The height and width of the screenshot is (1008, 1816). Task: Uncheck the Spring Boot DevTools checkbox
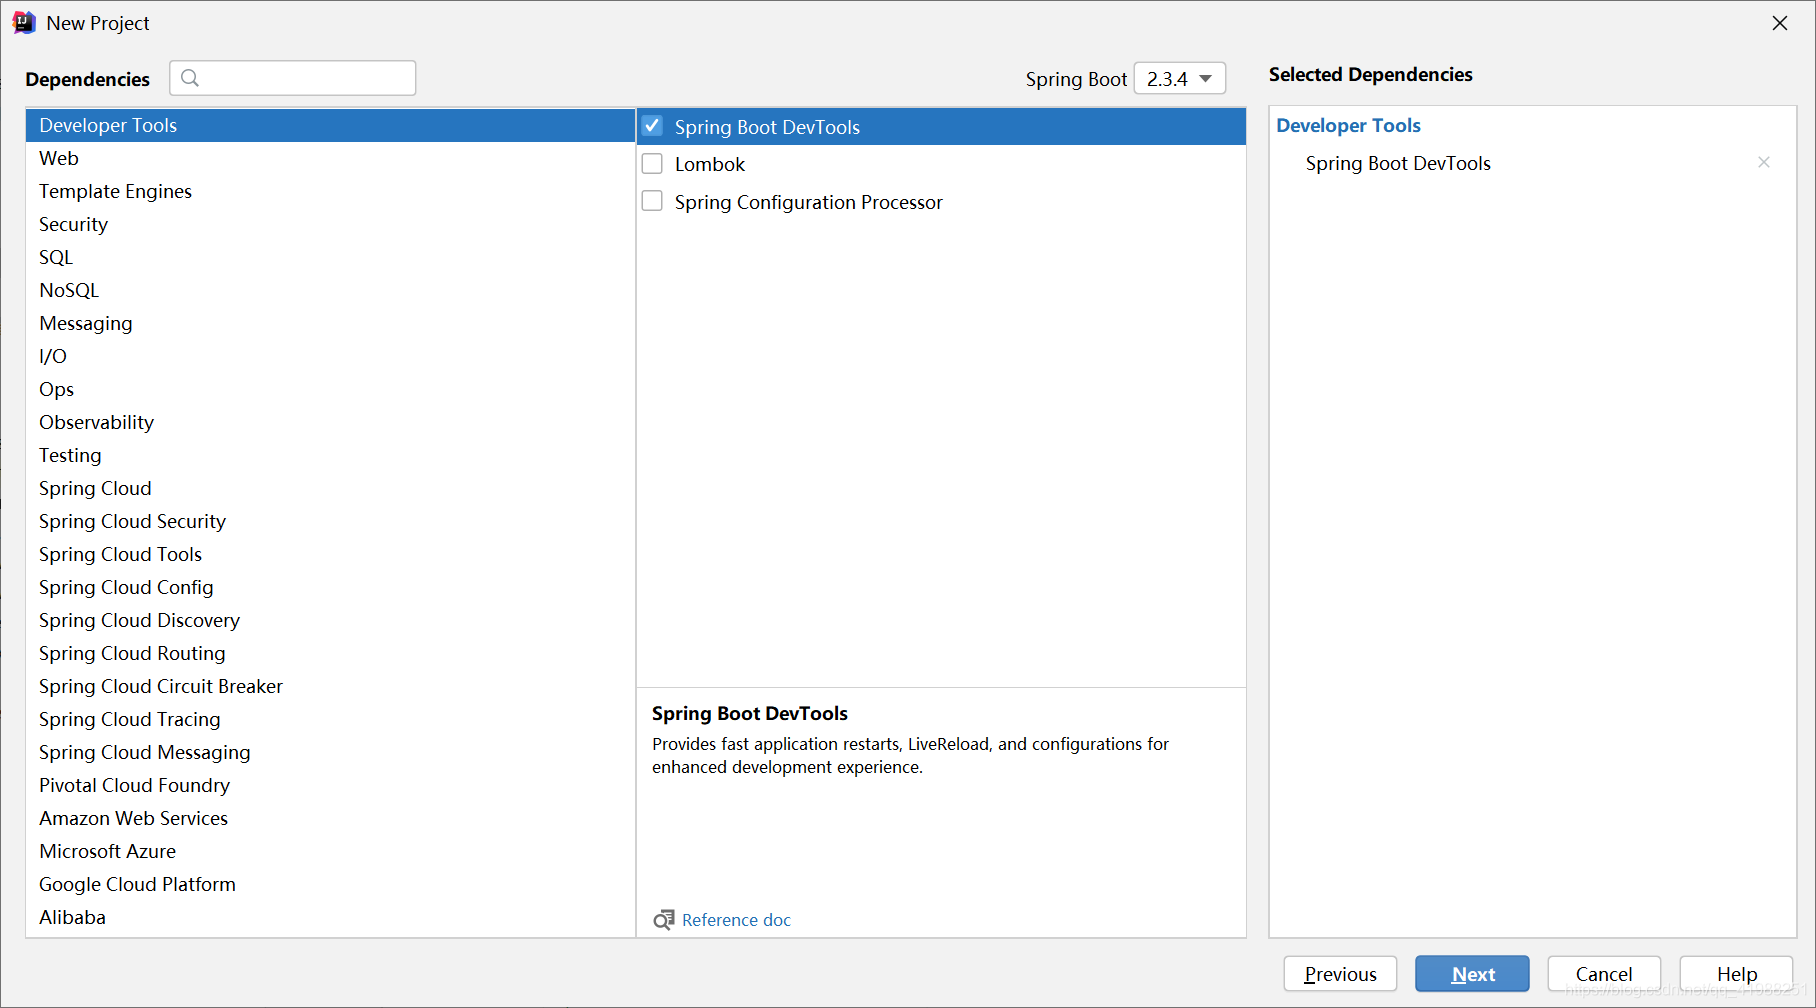[x=652, y=126]
